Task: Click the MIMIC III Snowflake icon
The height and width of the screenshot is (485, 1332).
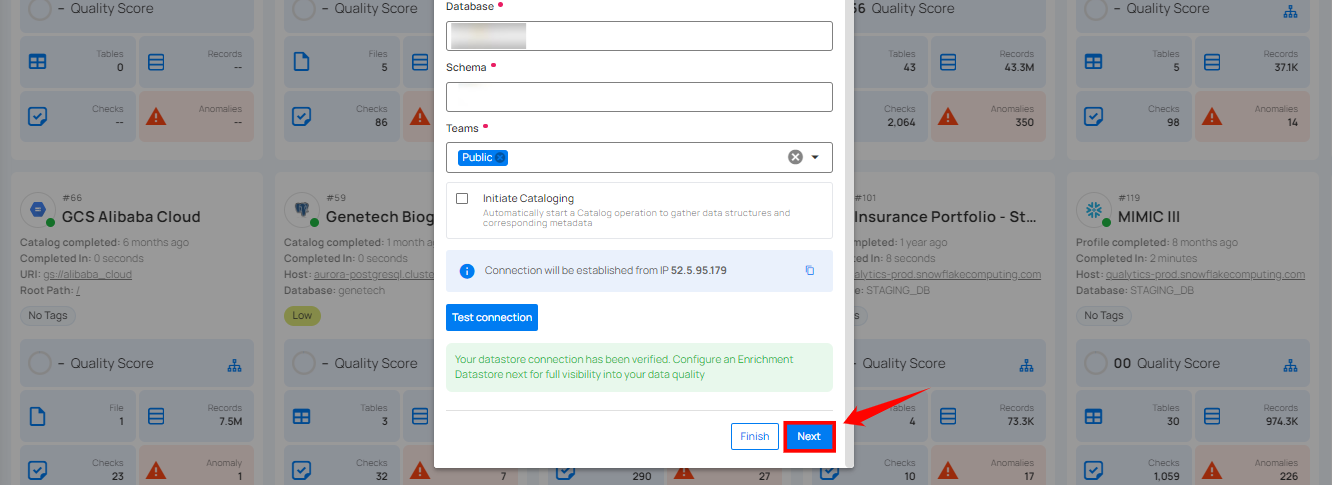Action: coord(1093,210)
